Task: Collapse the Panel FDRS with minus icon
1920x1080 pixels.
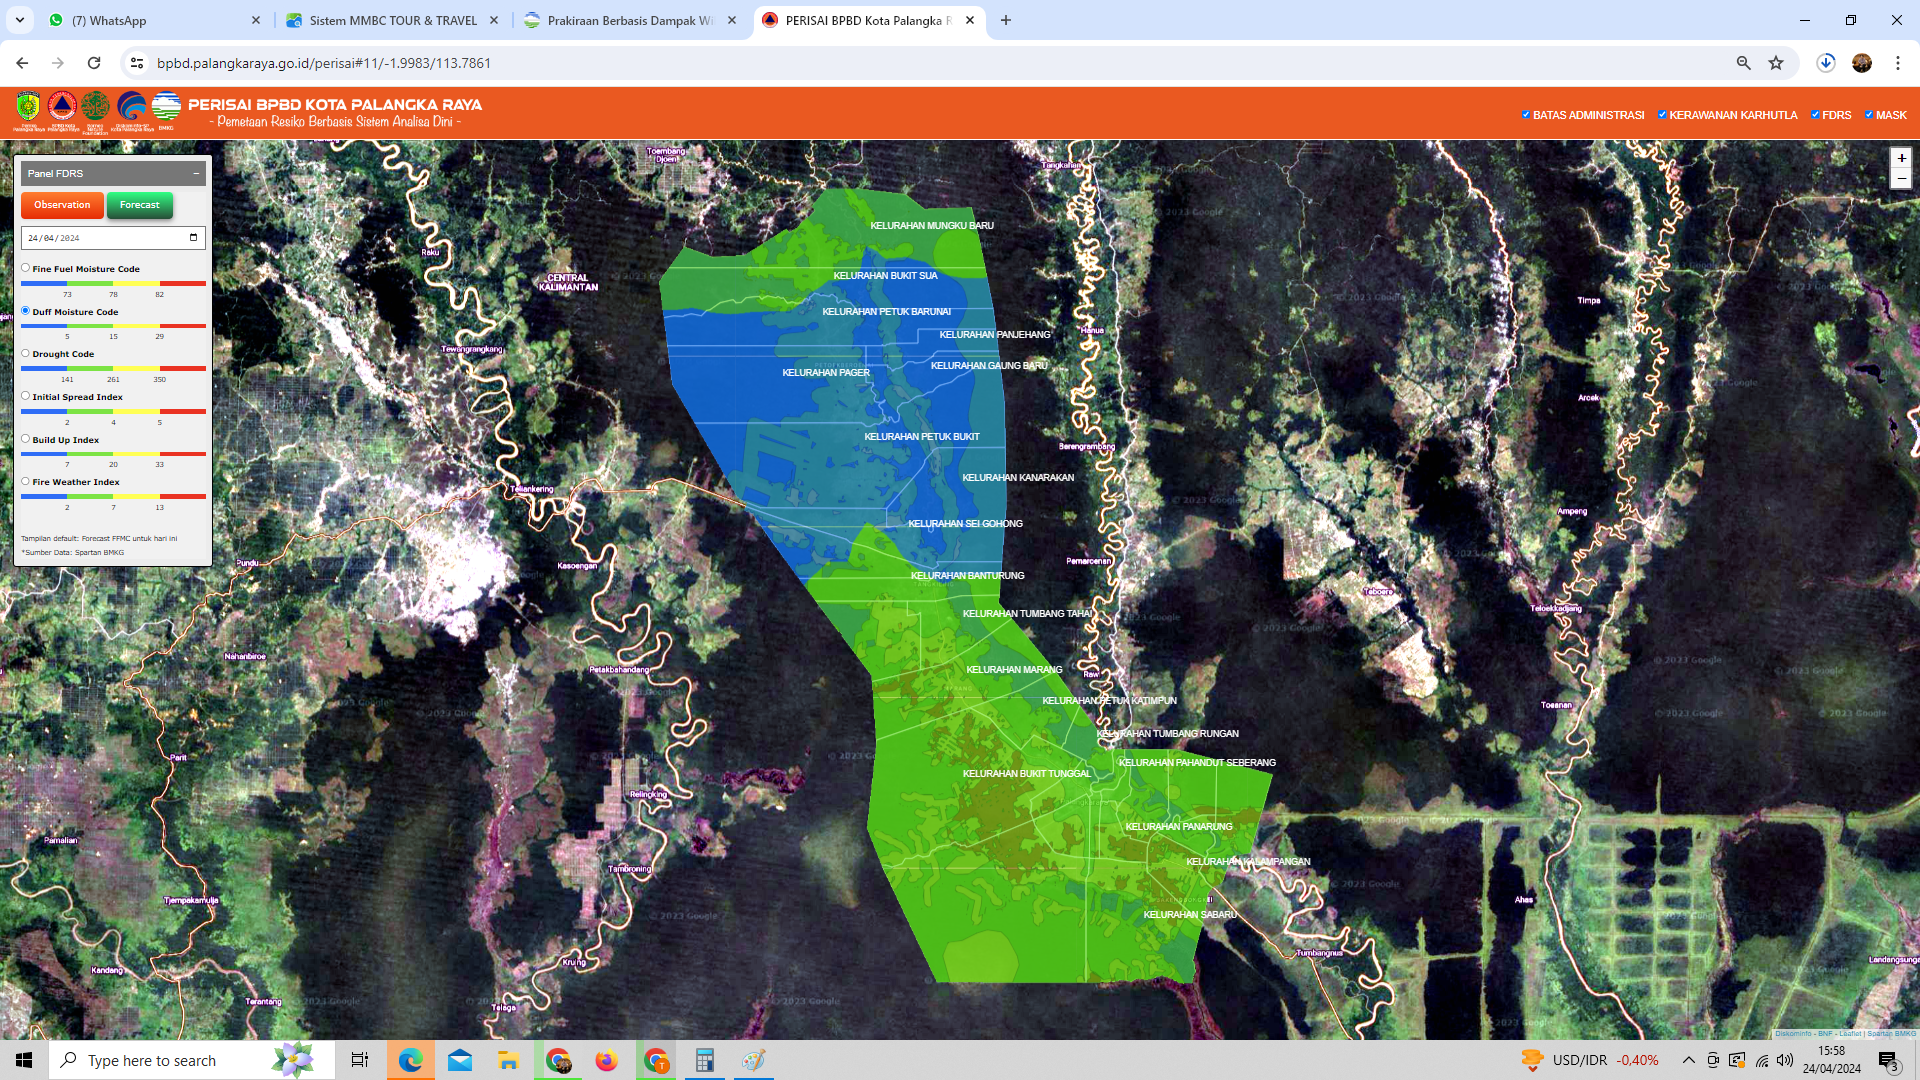Action: pyautogui.click(x=196, y=173)
